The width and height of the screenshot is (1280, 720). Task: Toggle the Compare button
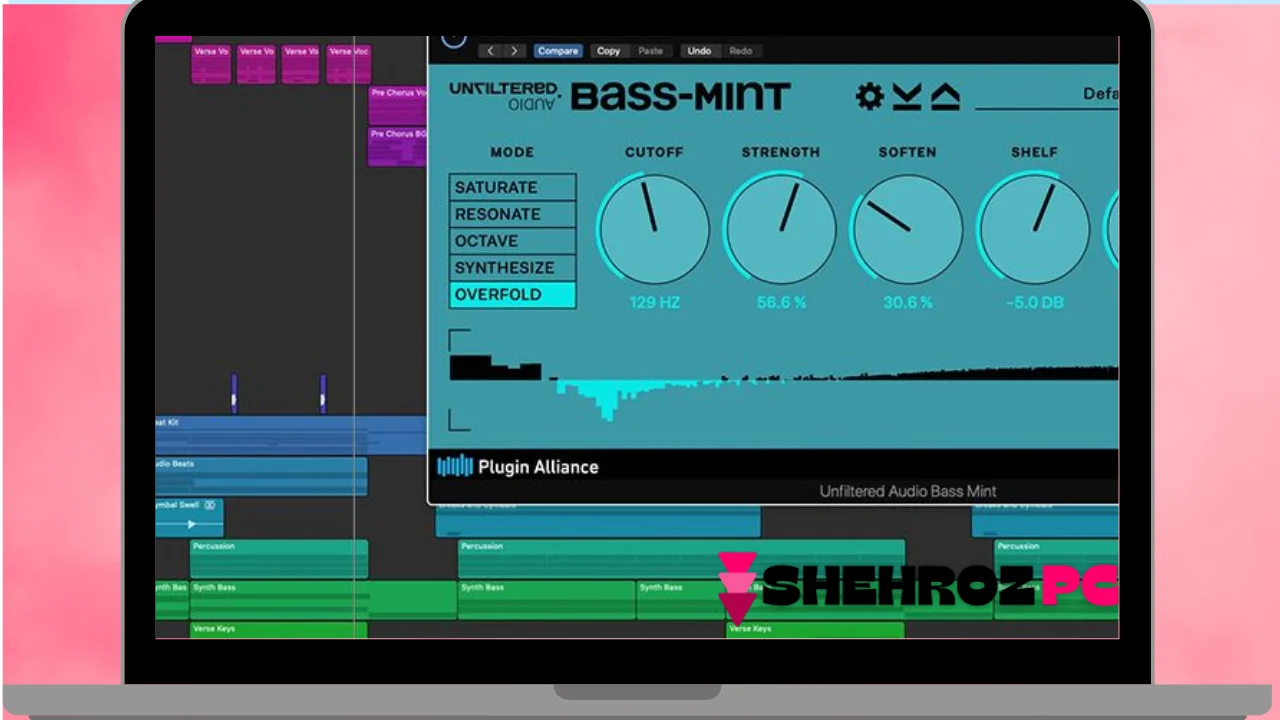click(x=558, y=51)
